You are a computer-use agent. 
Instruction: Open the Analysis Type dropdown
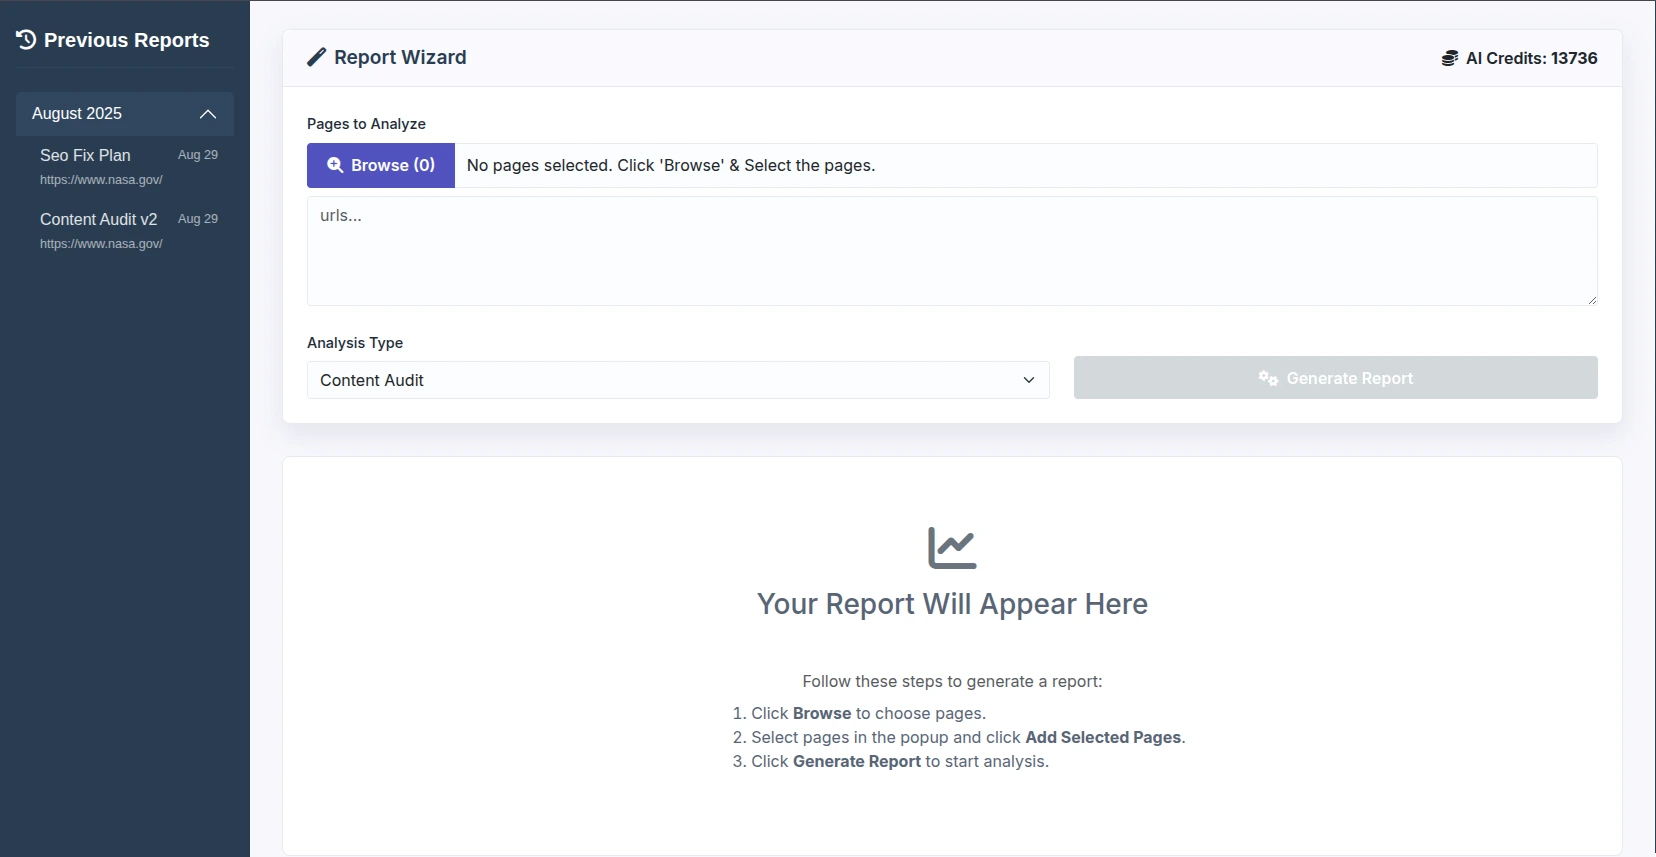pyautogui.click(x=678, y=380)
